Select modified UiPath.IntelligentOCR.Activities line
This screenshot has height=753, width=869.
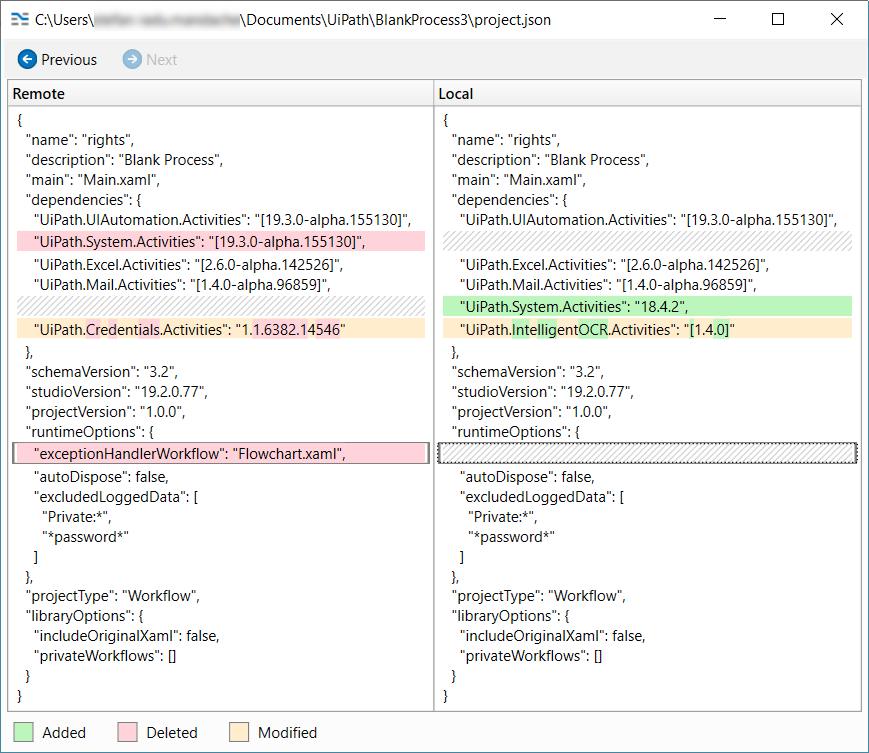tap(596, 329)
